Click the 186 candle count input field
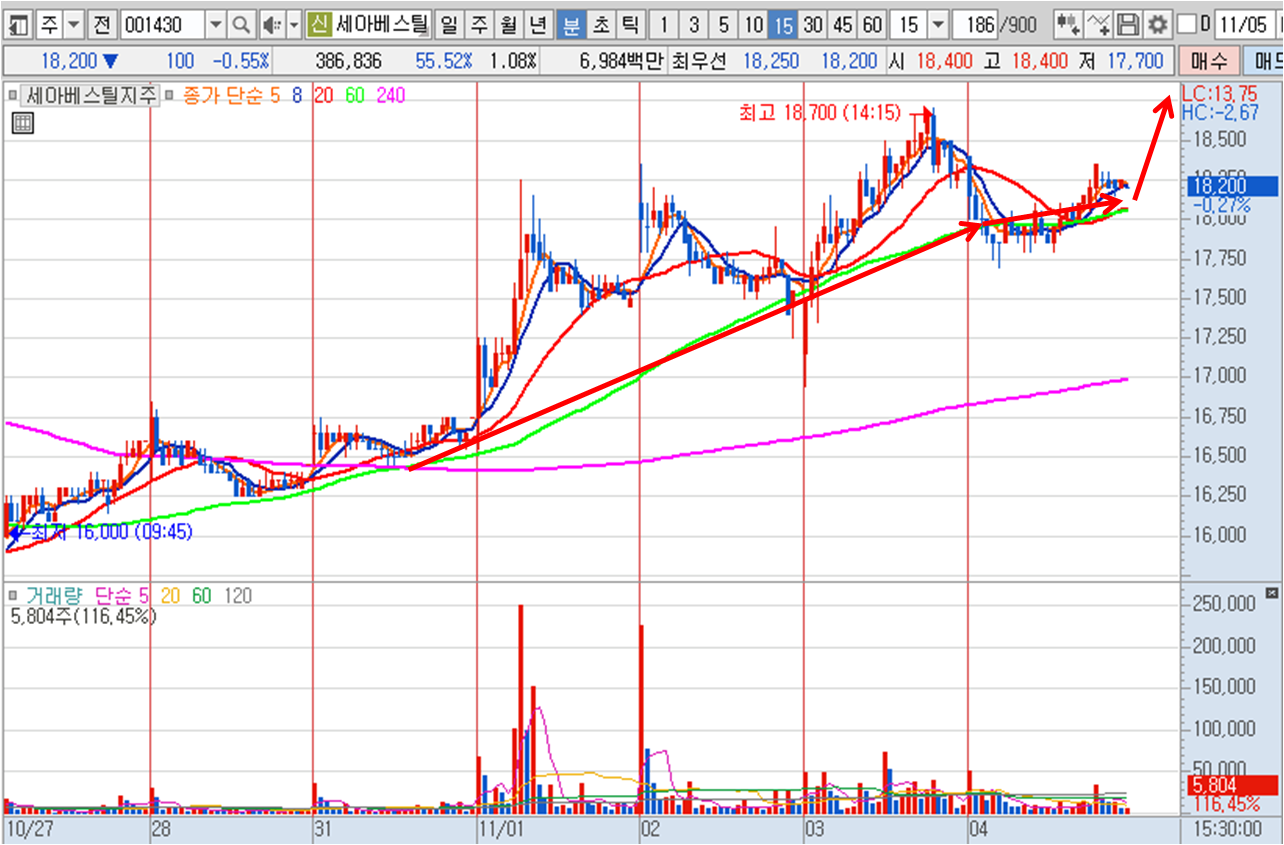The image size is (1284, 845). coord(973,23)
